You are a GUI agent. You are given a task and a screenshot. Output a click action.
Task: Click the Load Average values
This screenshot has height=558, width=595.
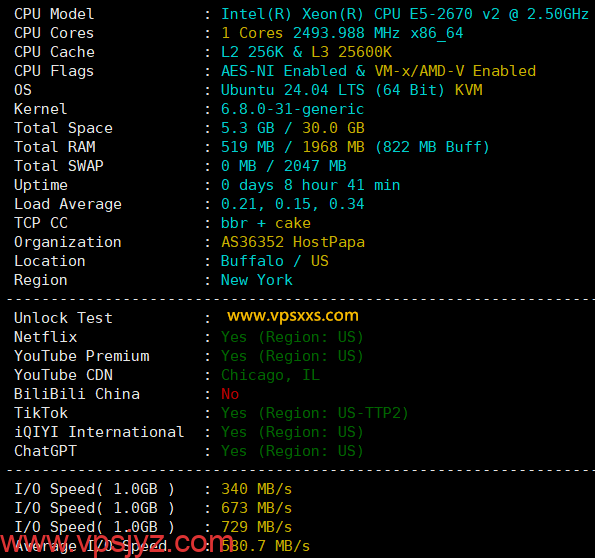tap(293, 204)
